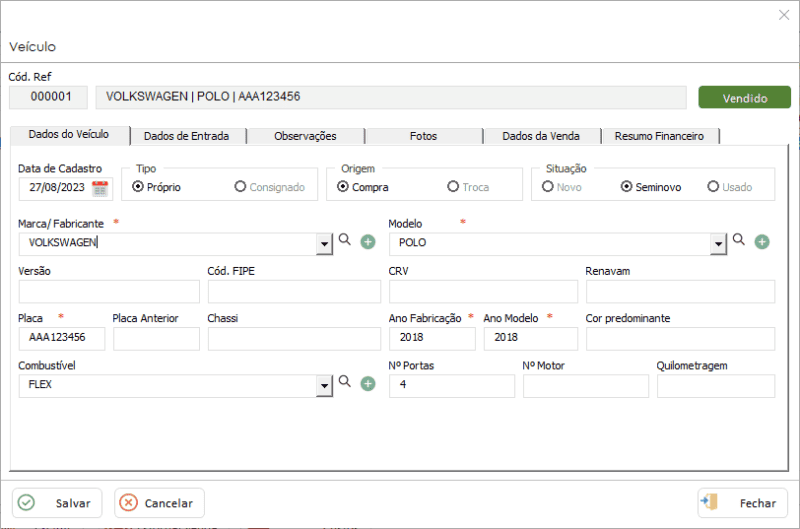The image size is (800, 529).
Task: Click the Quilometragem input field
Action: point(716,386)
